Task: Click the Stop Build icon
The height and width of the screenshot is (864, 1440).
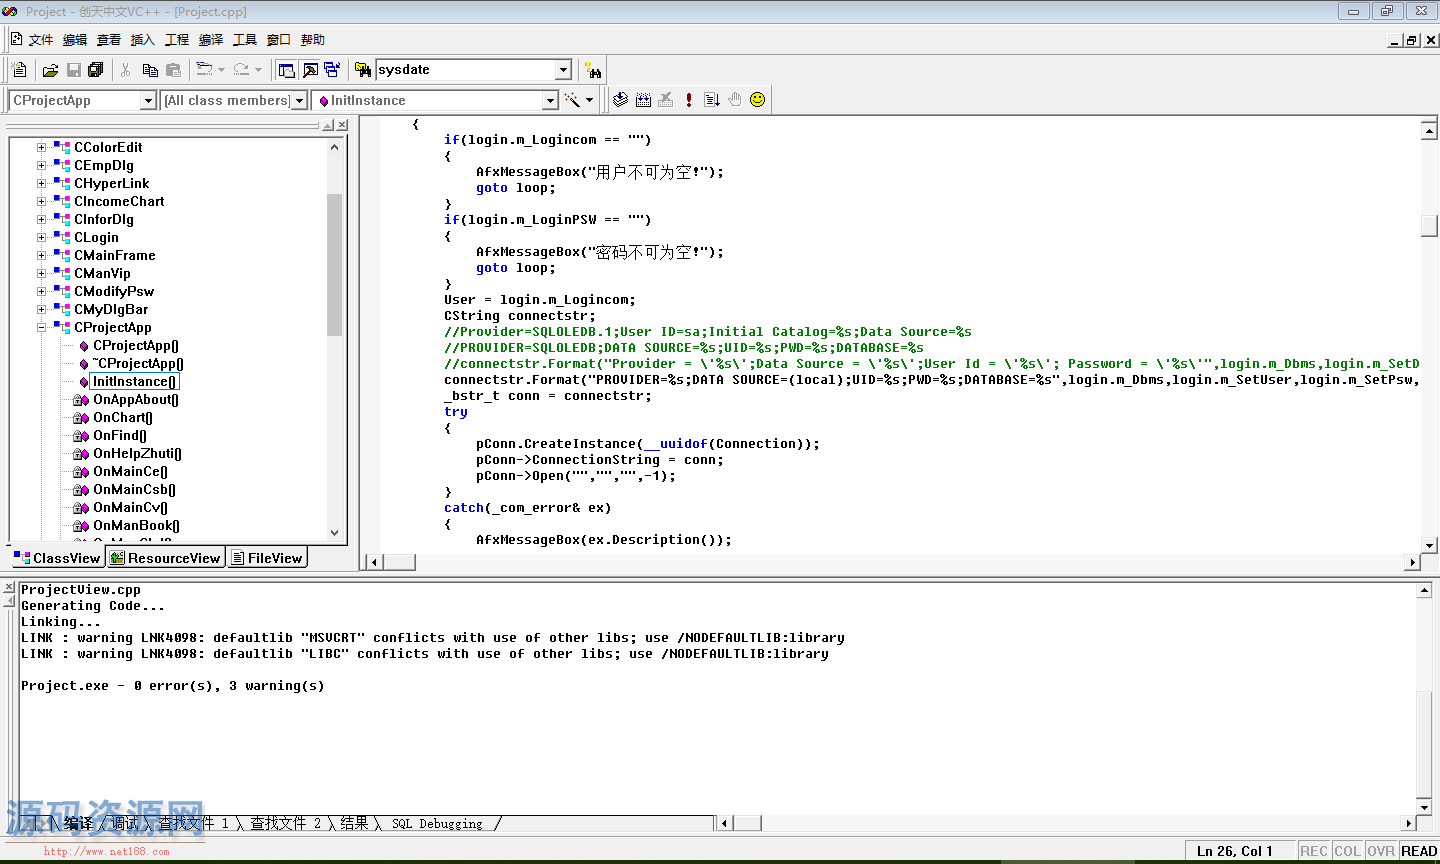Action: point(666,100)
